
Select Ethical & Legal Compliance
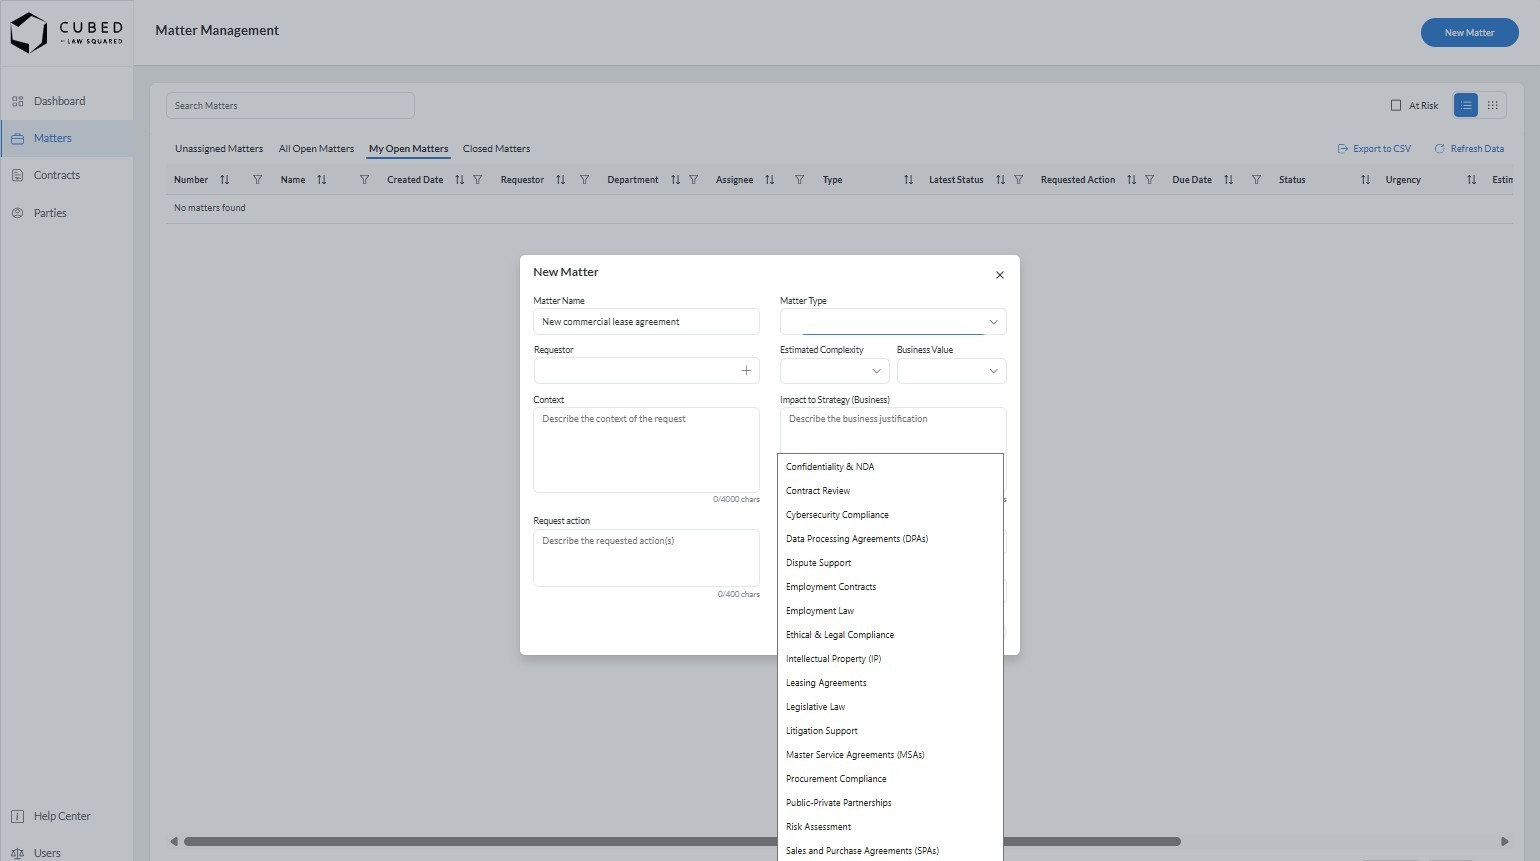click(x=890, y=635)
